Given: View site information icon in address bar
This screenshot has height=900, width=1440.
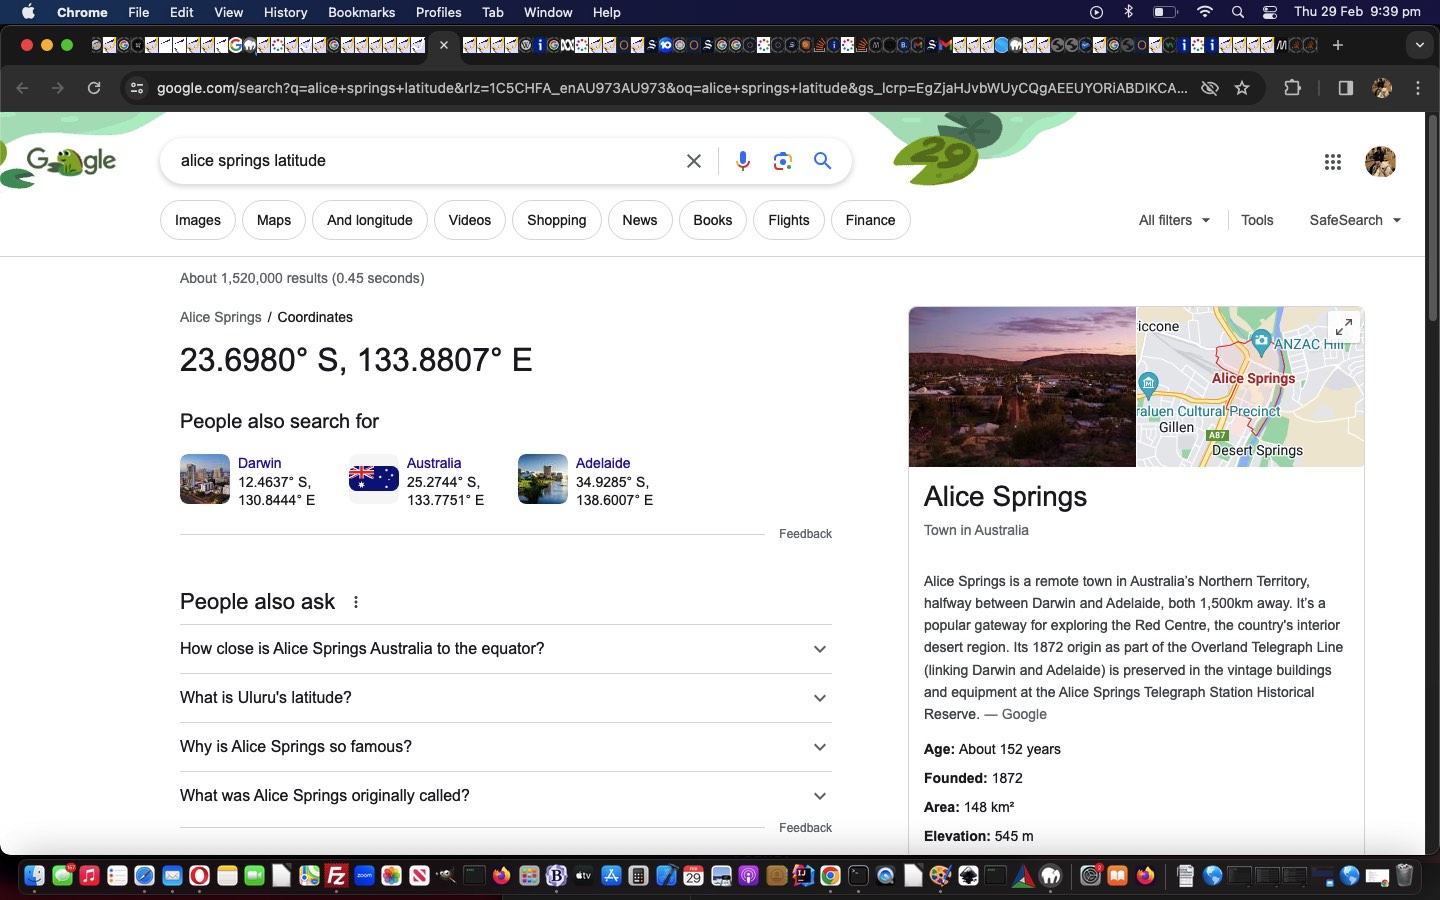Looking at the screenshot, I should (x=137, y=88).
